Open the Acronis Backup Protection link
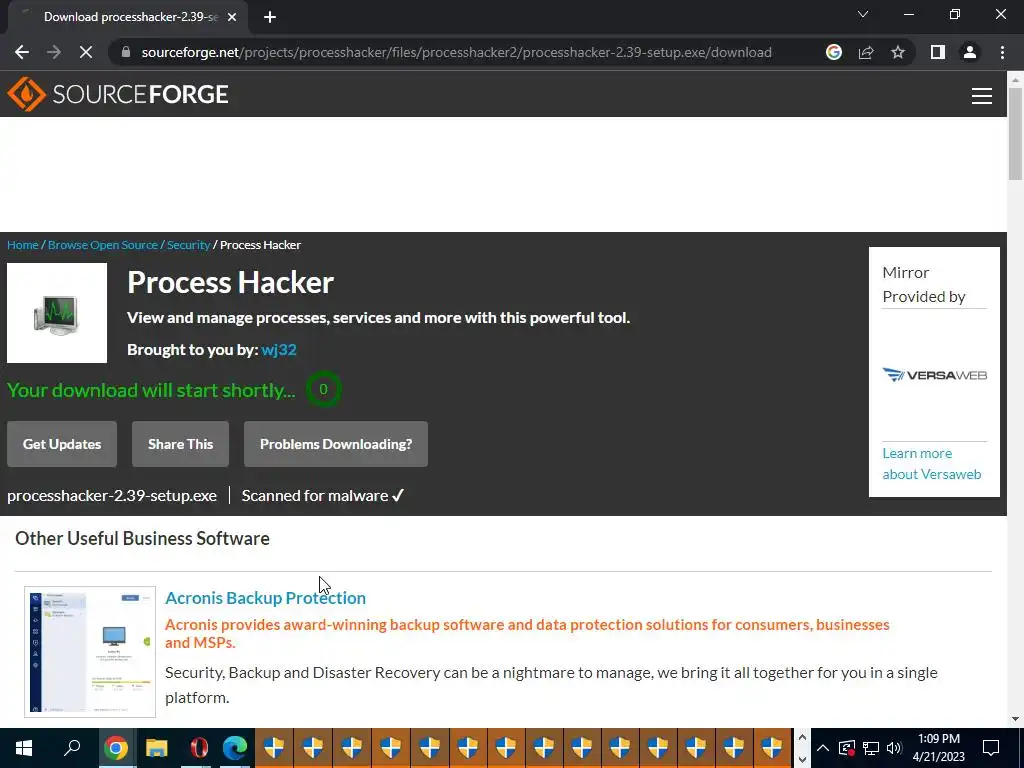The image size is (1024, 768). click(x=265, y=598)
